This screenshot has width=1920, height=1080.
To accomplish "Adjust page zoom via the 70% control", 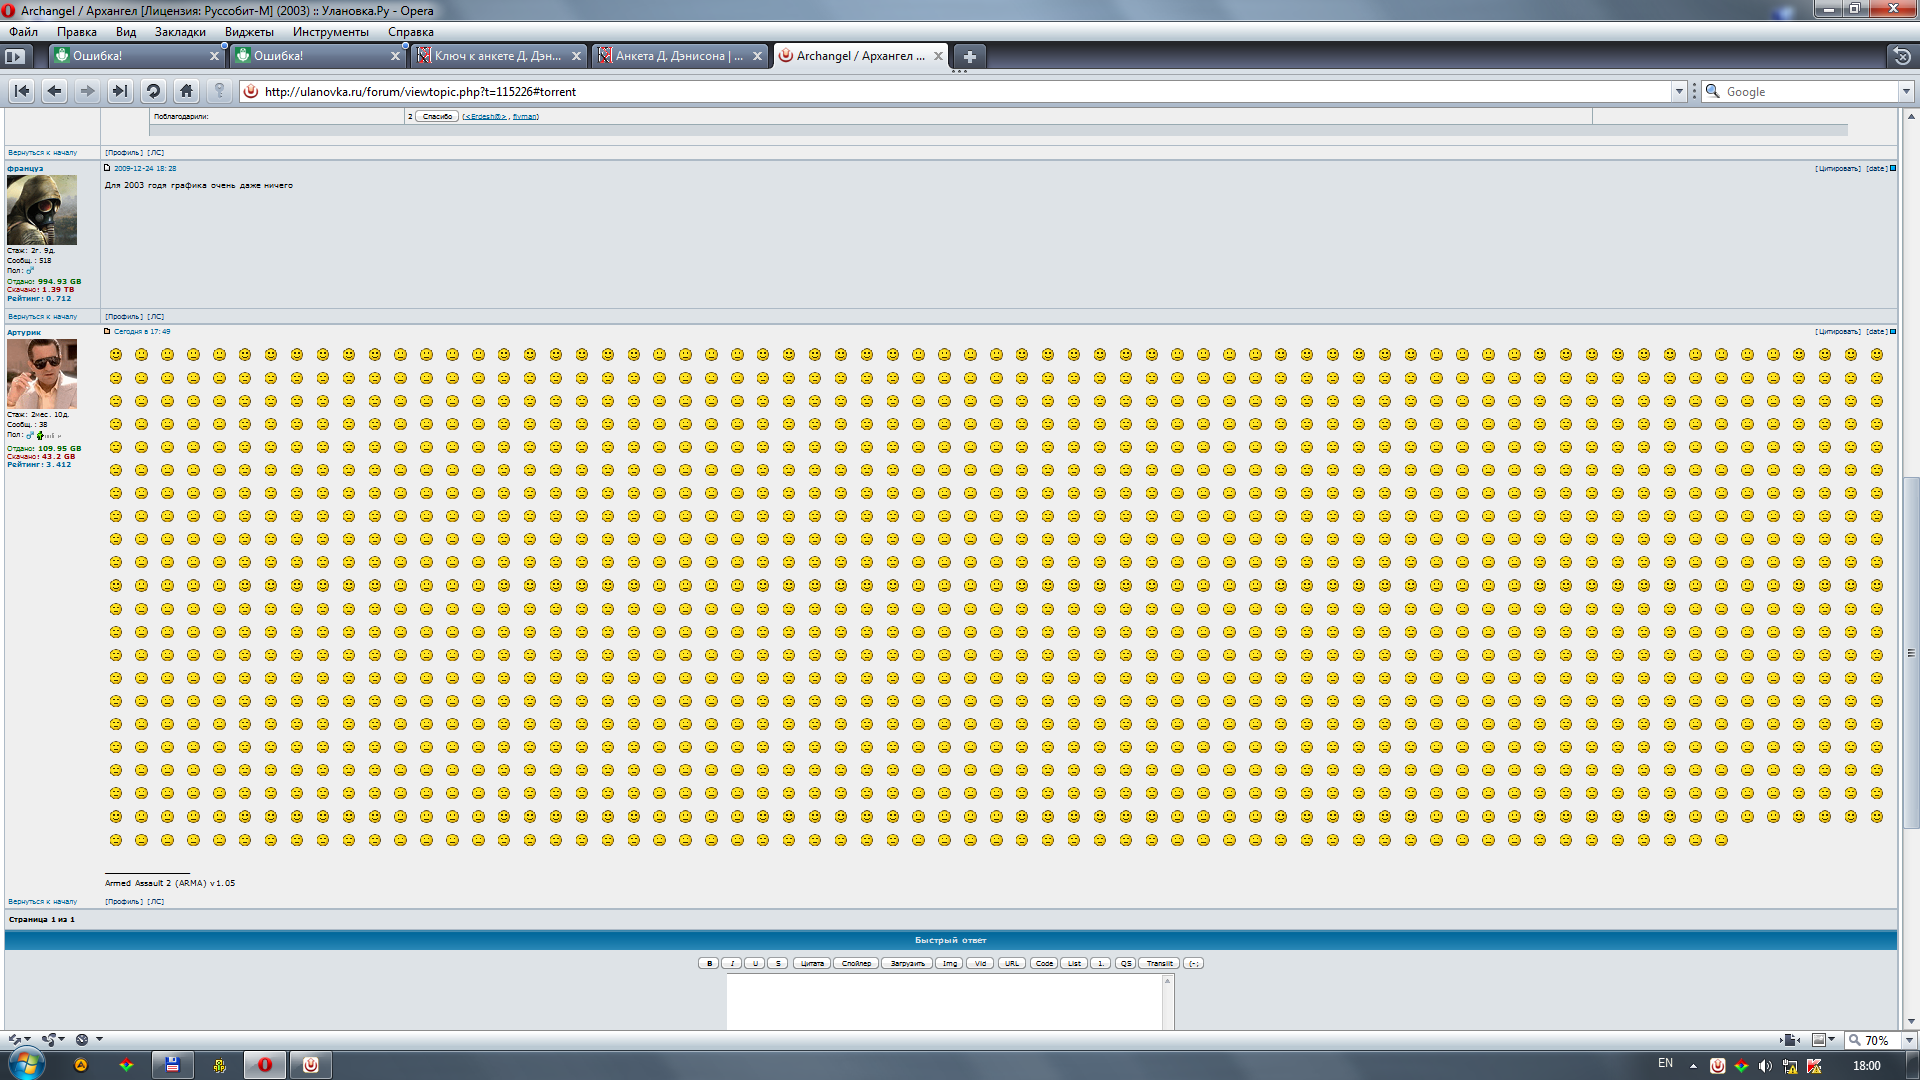I will click(1876, 1040).
